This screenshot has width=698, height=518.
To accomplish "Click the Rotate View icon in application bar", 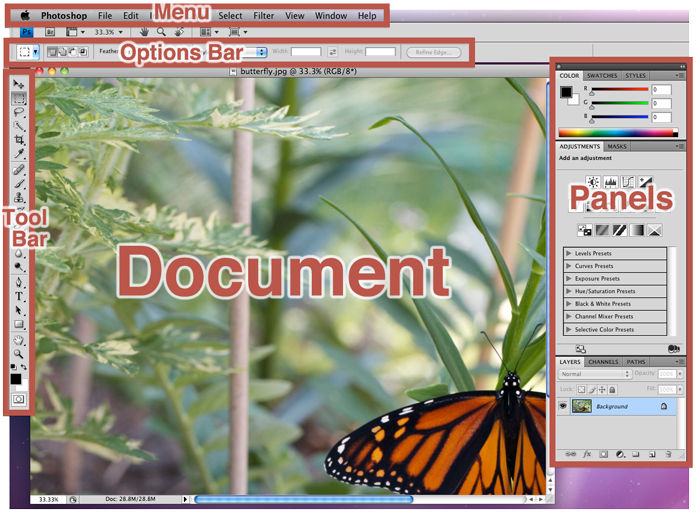I will point(179,32).
